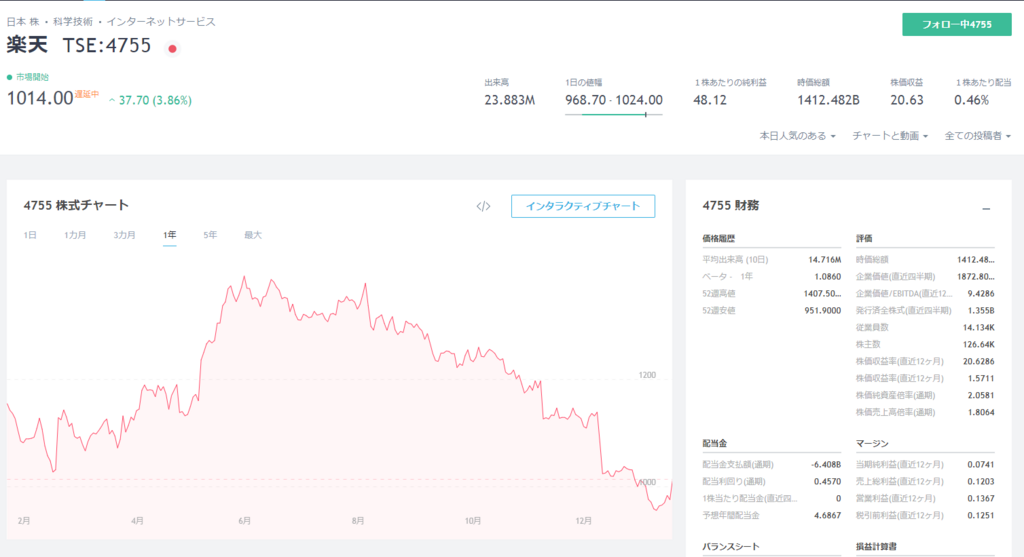Image resolution: width=1024 pixels, height=557 pixels.
Task: Click the 配当利回り(通期) row label
Action: tap(733, 482)
